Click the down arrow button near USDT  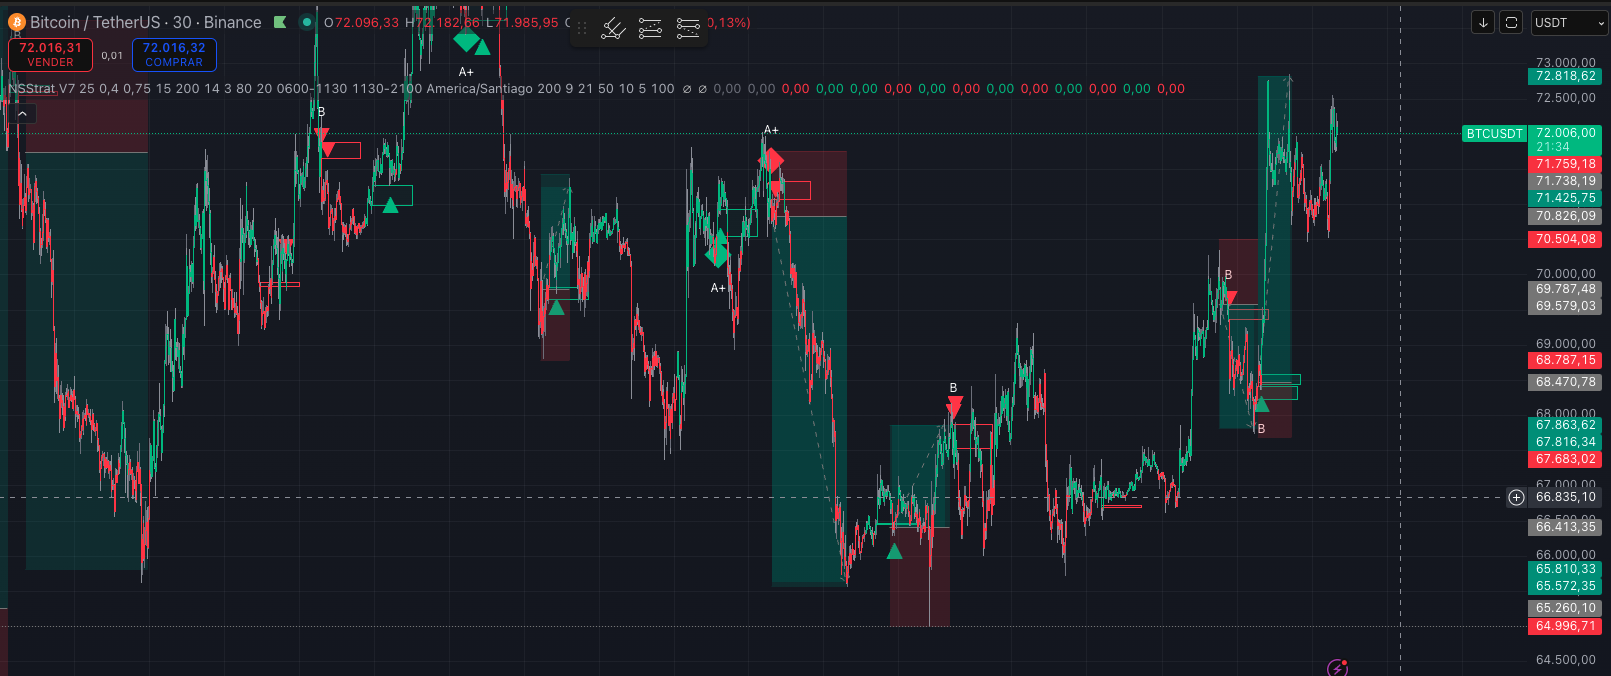(x=1483, y=22)
